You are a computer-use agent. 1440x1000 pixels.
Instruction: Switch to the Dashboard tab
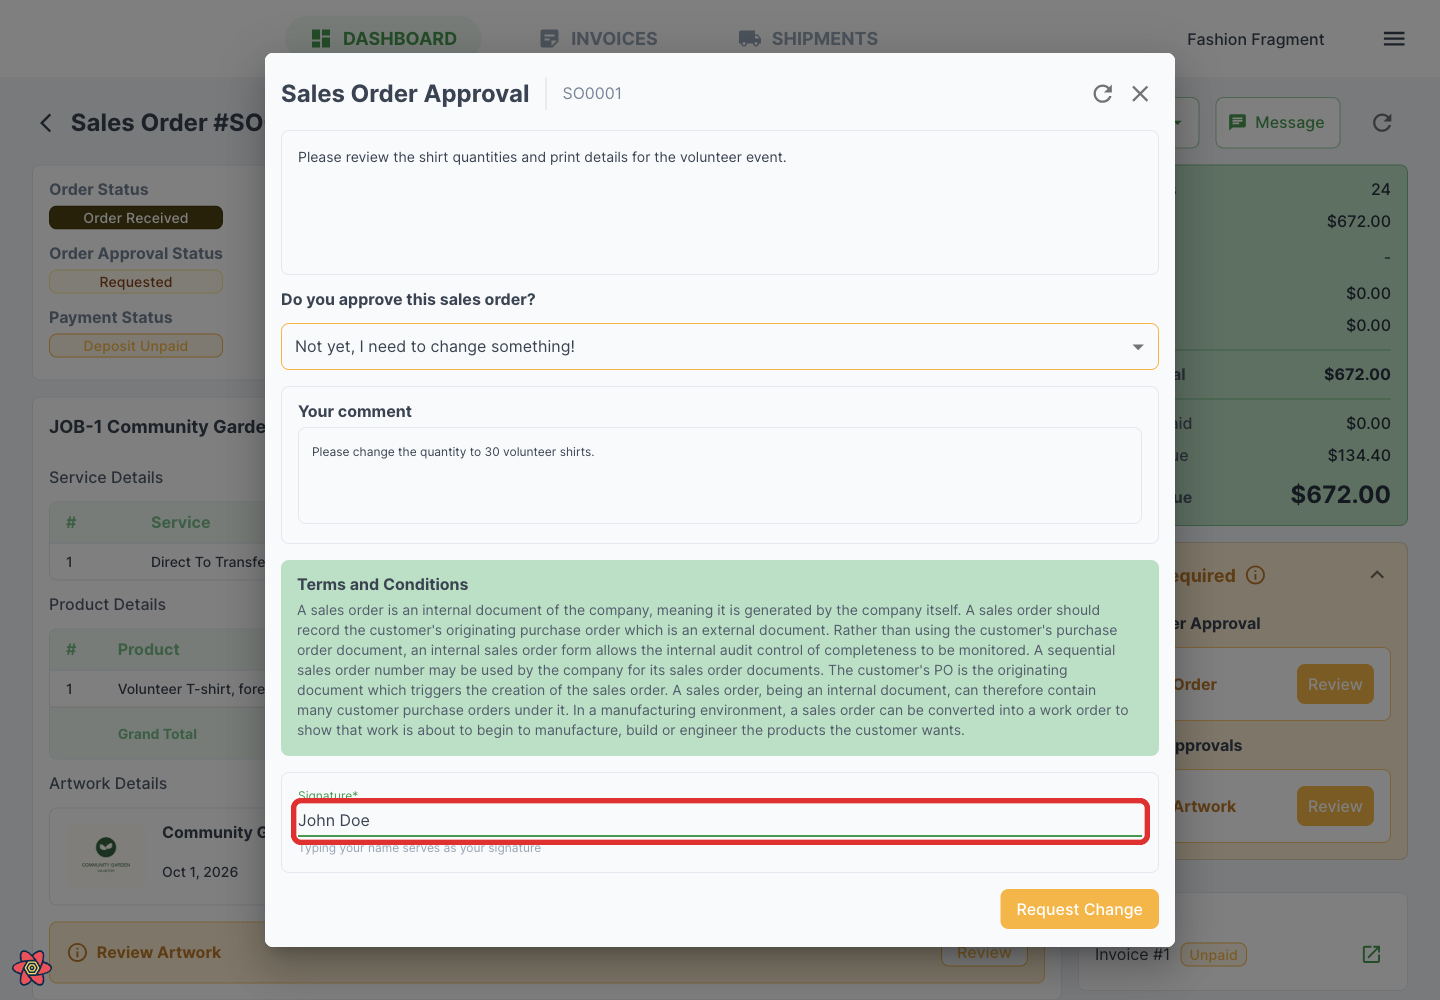[384, 39]
